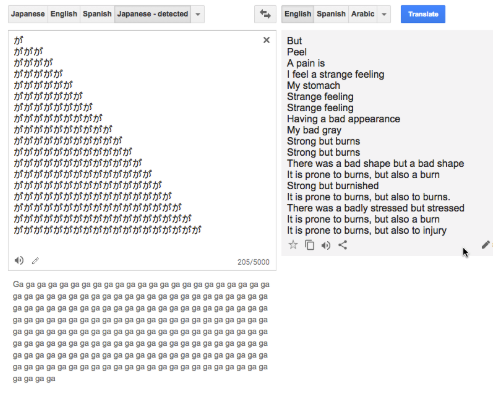Click the blue Translate button
498x394 pixels.
[x=423, y=14]
